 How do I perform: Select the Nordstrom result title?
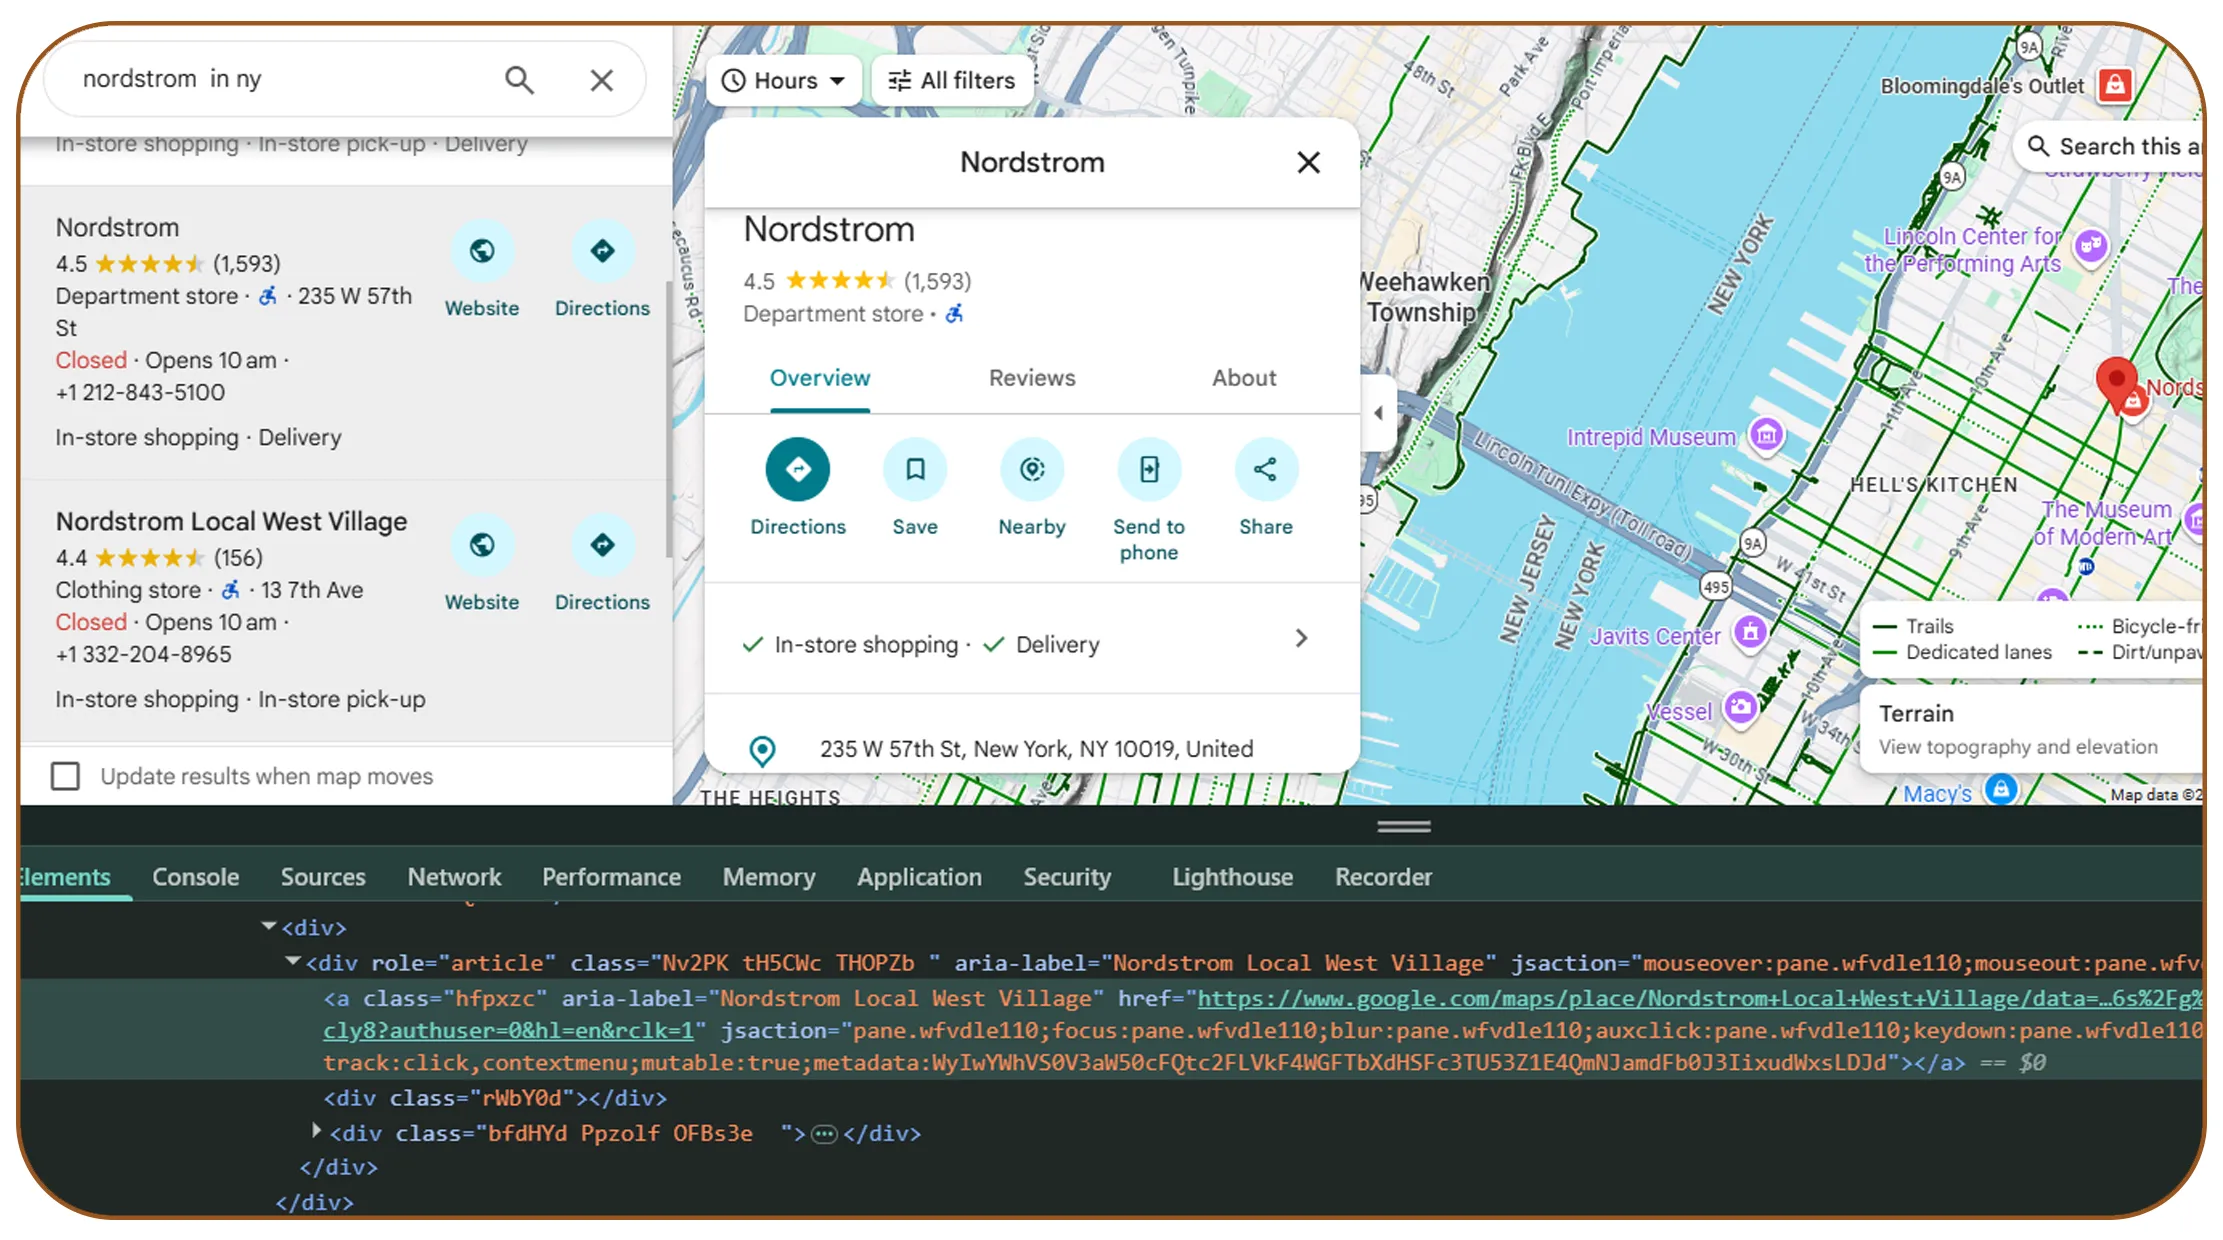pos(117,227)
